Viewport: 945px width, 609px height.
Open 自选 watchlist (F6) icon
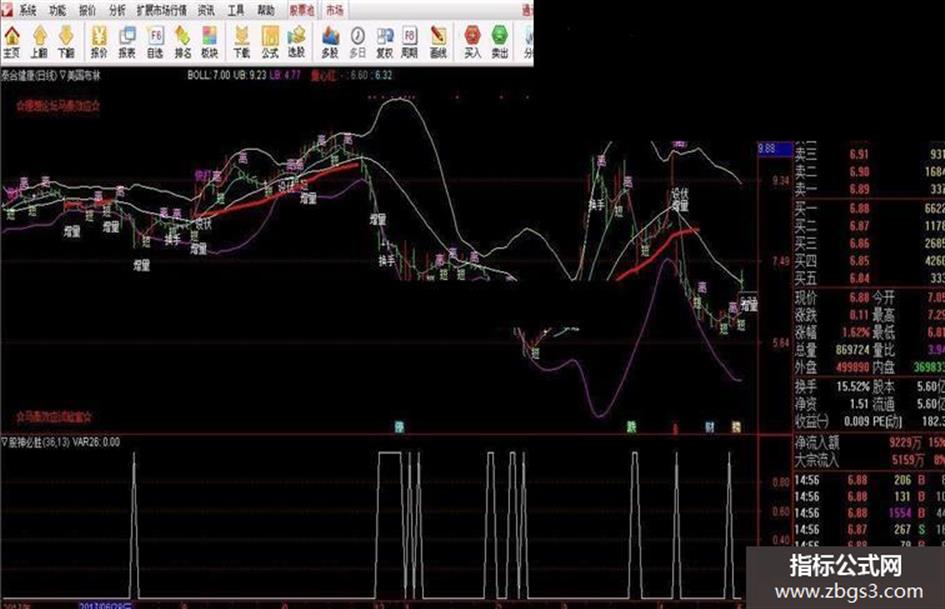click(155, 42)
